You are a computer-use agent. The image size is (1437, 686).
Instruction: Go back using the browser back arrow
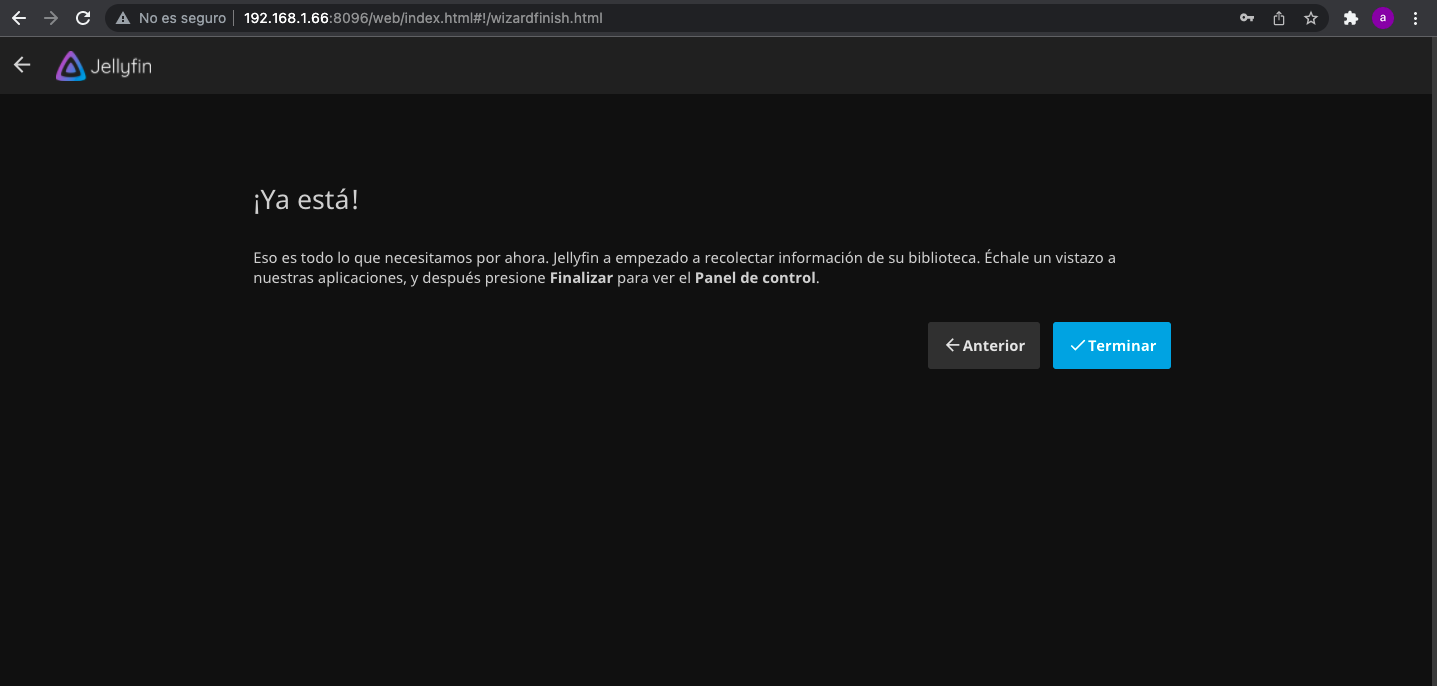(19, 18)
